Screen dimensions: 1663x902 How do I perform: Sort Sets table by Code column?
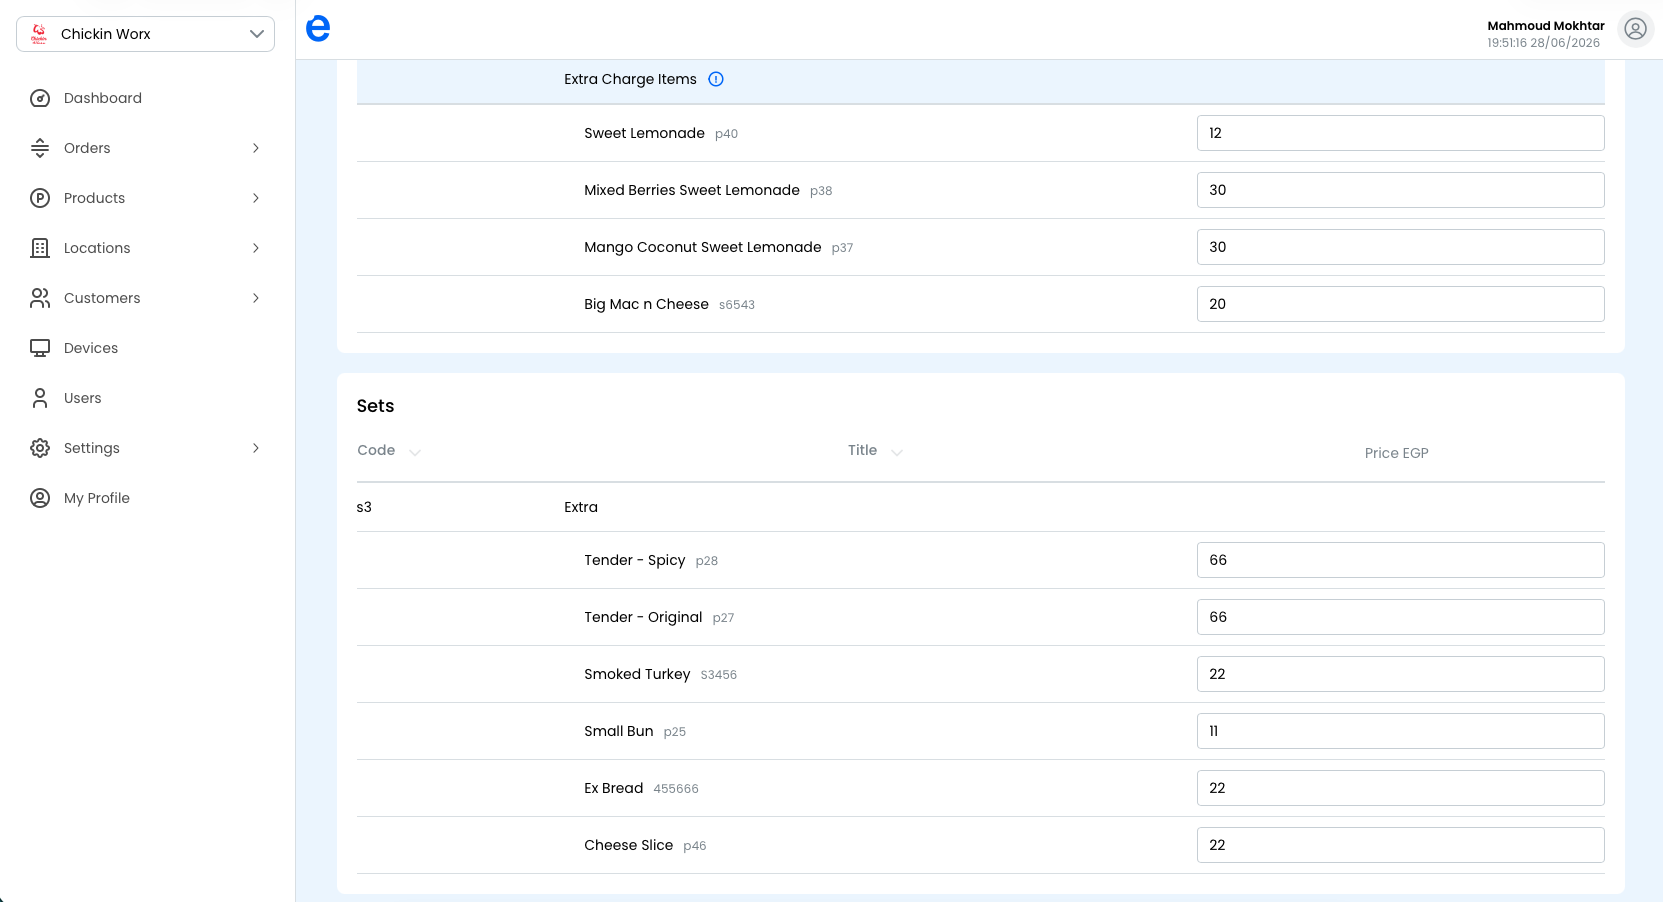pyautogui.click(x=389, y=451)
